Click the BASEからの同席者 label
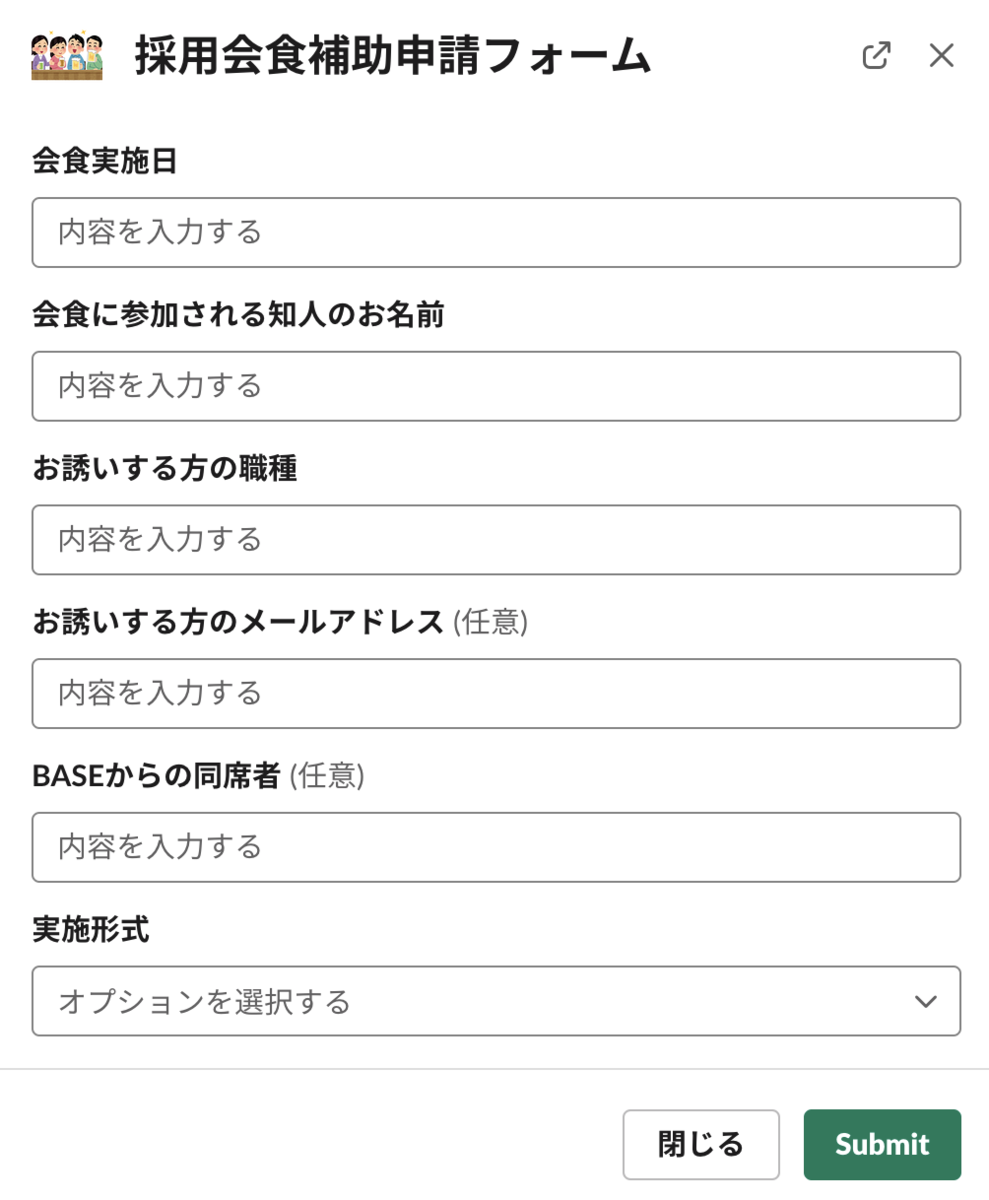 pyautogui.click(x=156, y=776)
